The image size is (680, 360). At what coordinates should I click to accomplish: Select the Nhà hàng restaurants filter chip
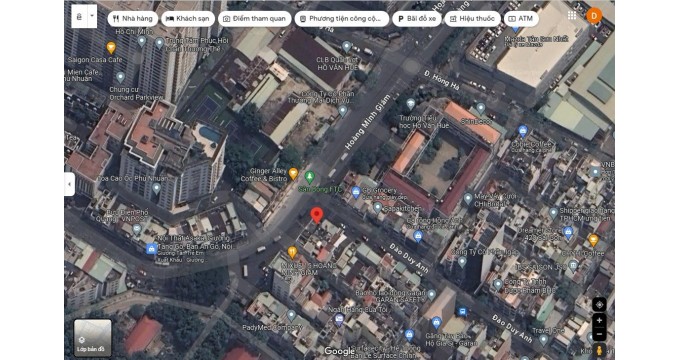pos(132,19)
